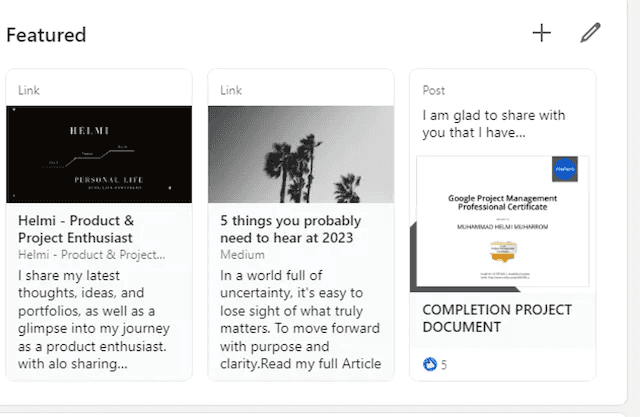The height and width of the screenshot is (417, 640).
Task: Click reaction count '5' on the post
Action: (444, 365)
